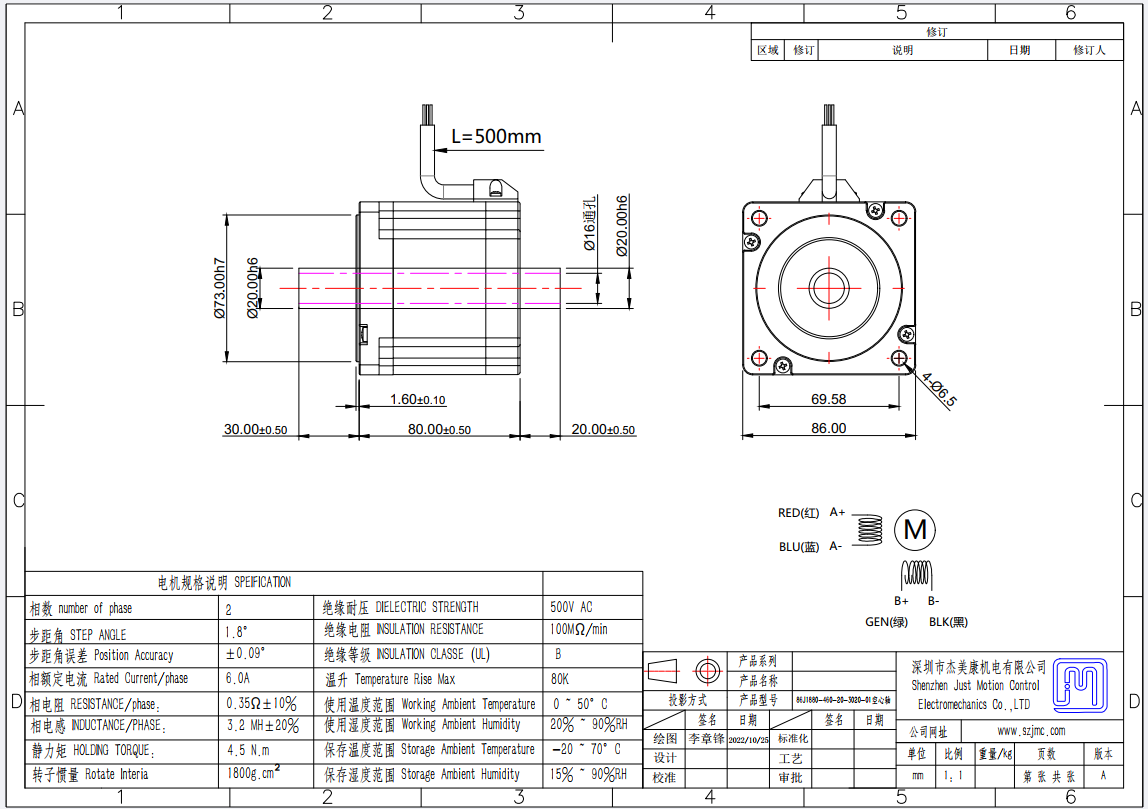This screenshot has width=1148, height=809.
Task: Click the hollow shaft center in front view
Action: pyautogui.click(x=829, y=288)
